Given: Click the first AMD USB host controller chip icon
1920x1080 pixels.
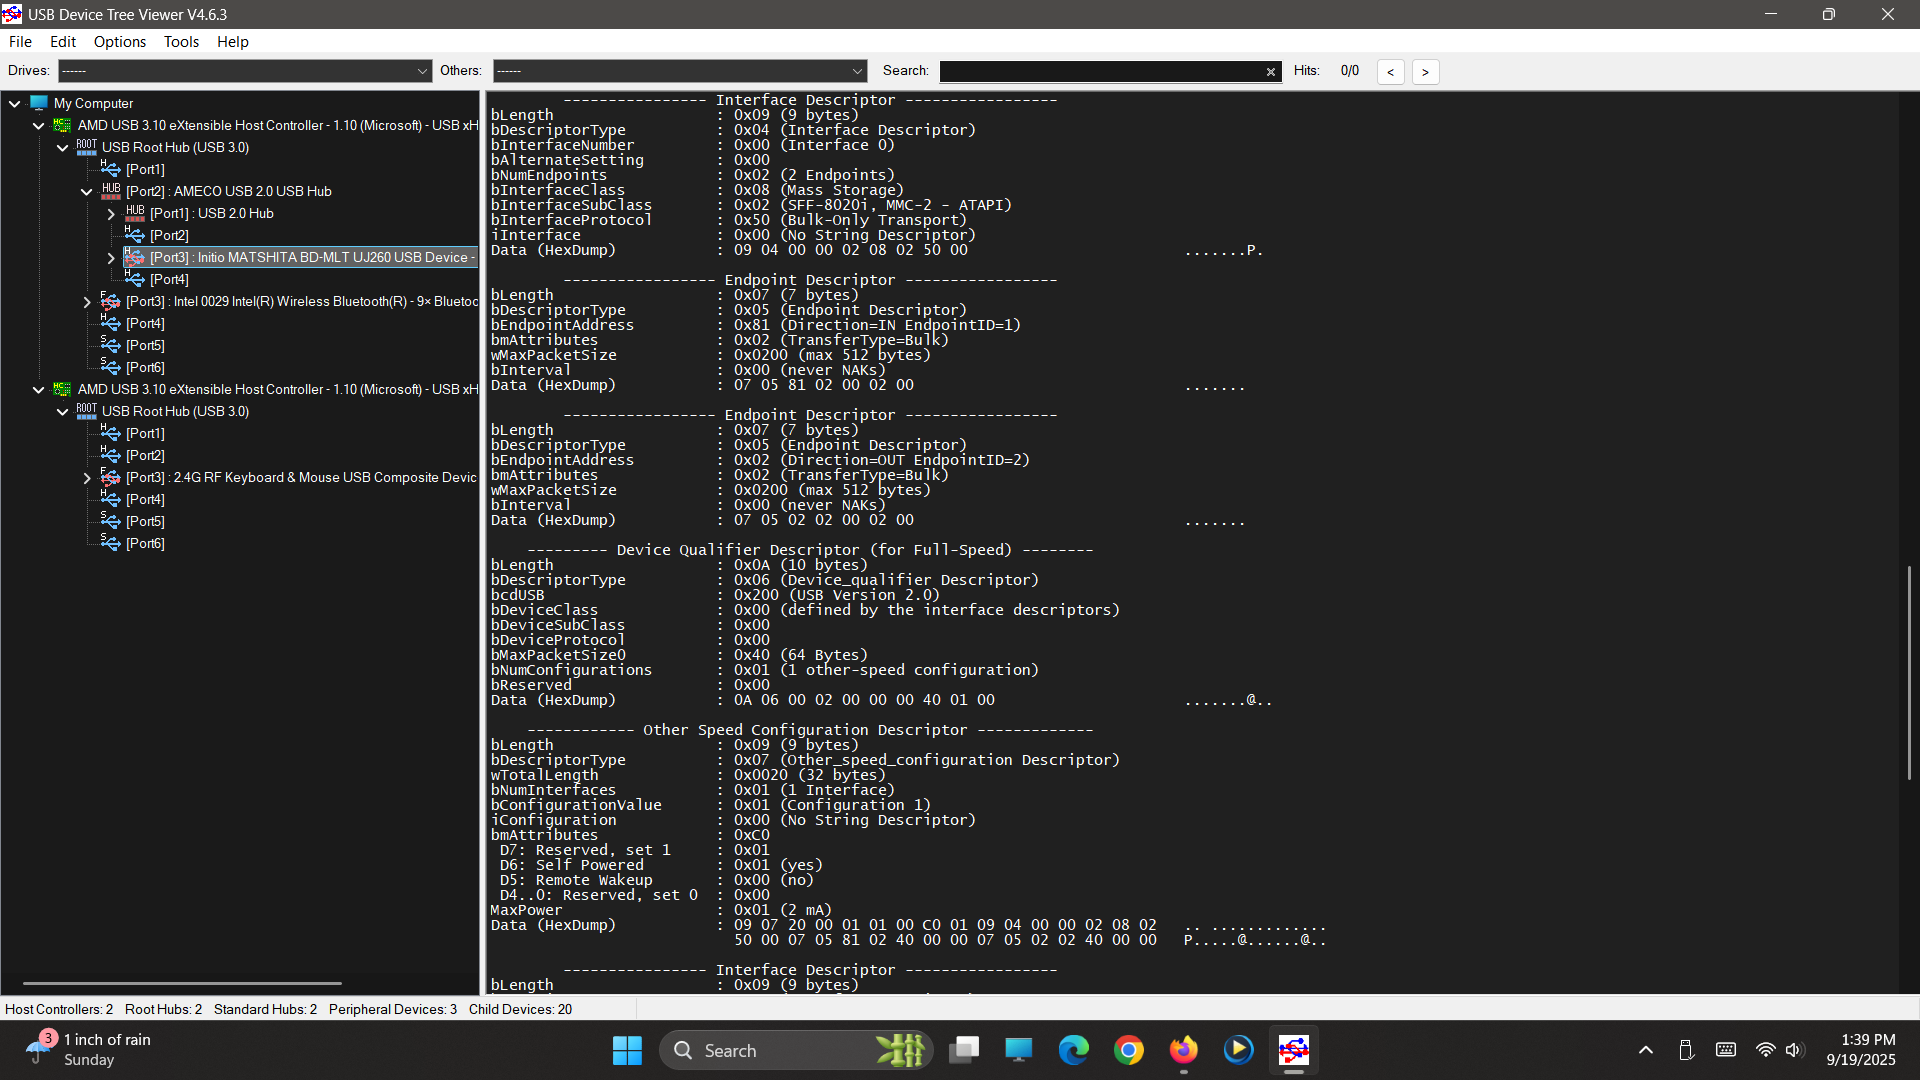Looking at the screenshot, I should coord(62,125).
